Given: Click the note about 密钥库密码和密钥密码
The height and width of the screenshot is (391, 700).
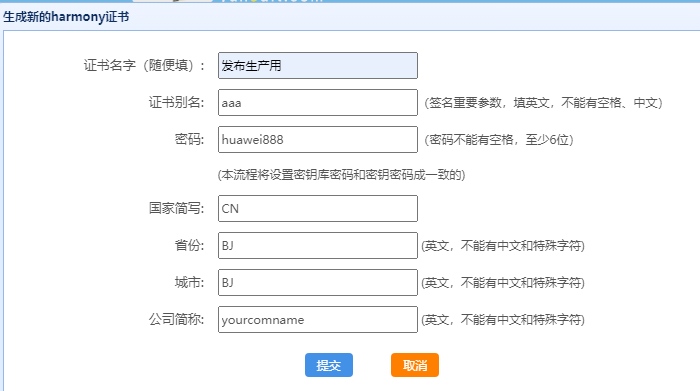Looking at the screenshot, I should pyautogui.click(x=342, y=175).
